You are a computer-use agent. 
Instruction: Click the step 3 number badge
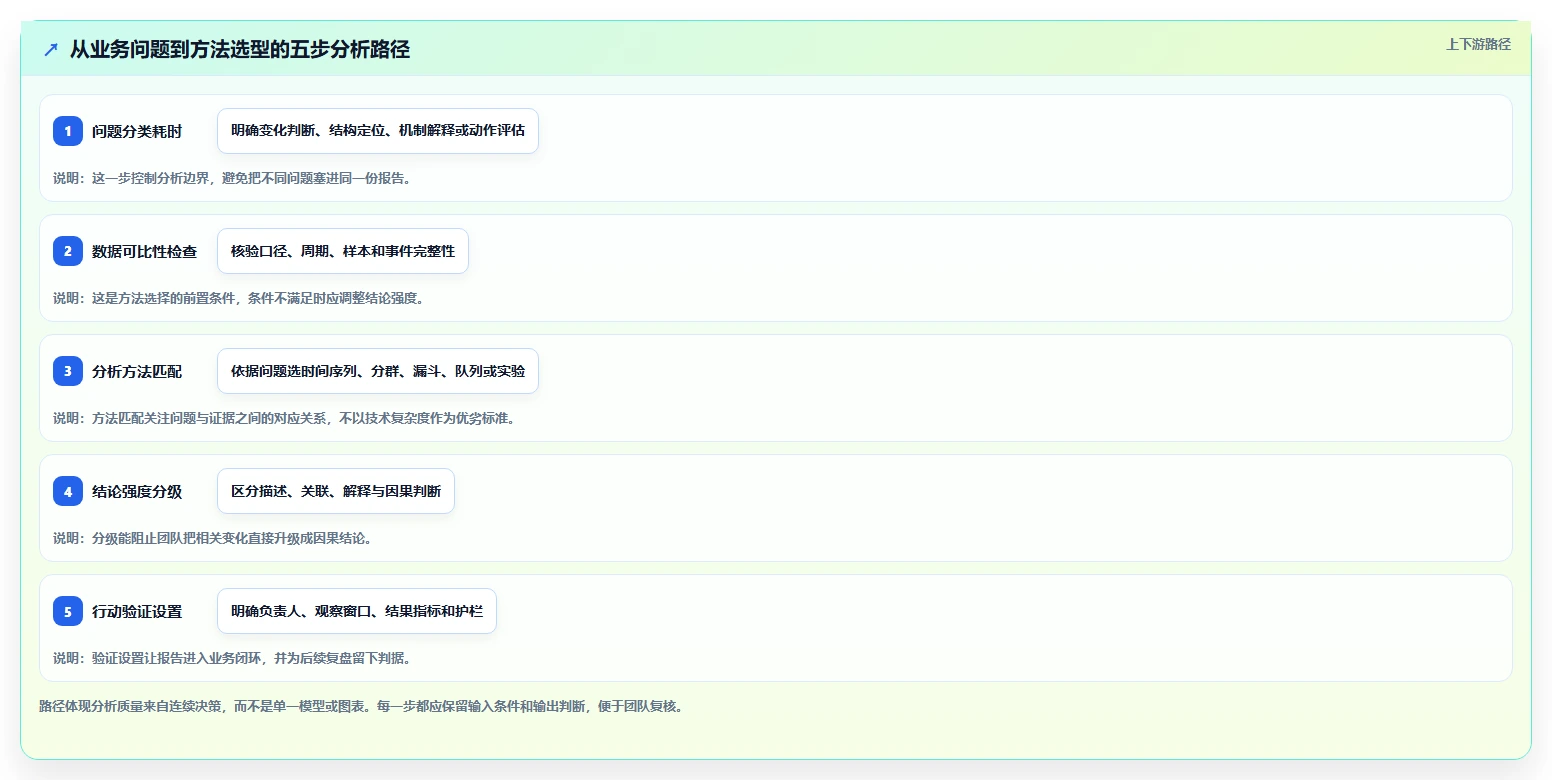pyautogui.click(x=68, y=371)
